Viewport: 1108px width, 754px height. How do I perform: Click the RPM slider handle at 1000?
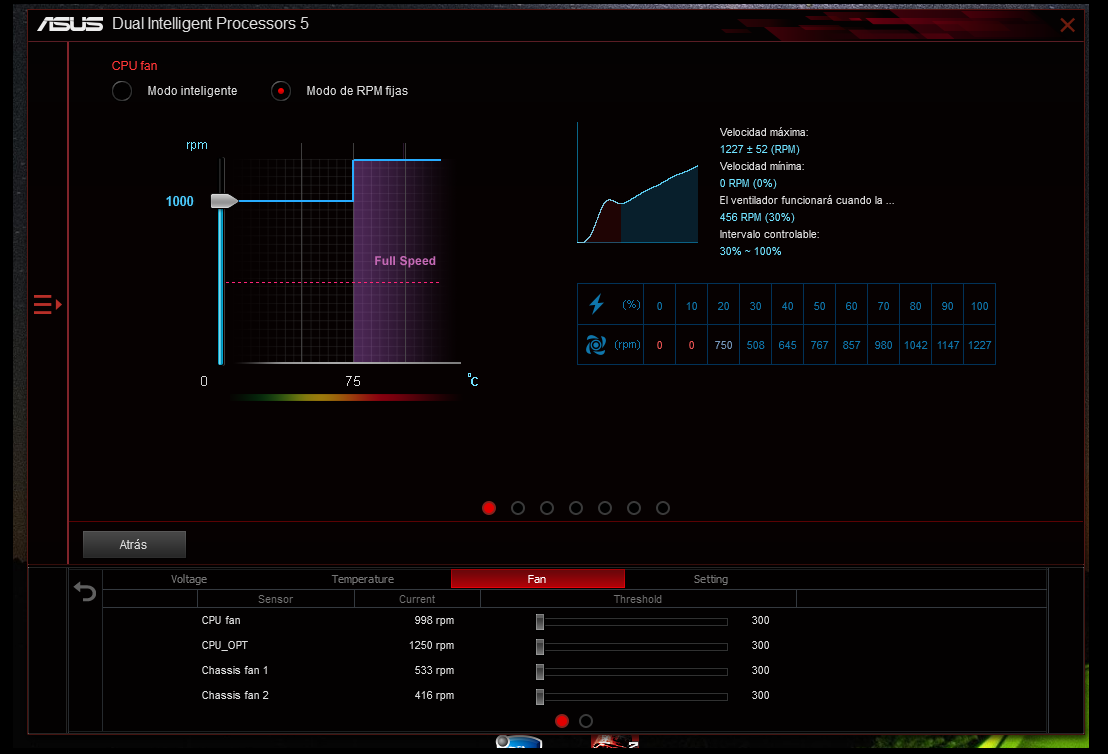(x=224, y=201)
